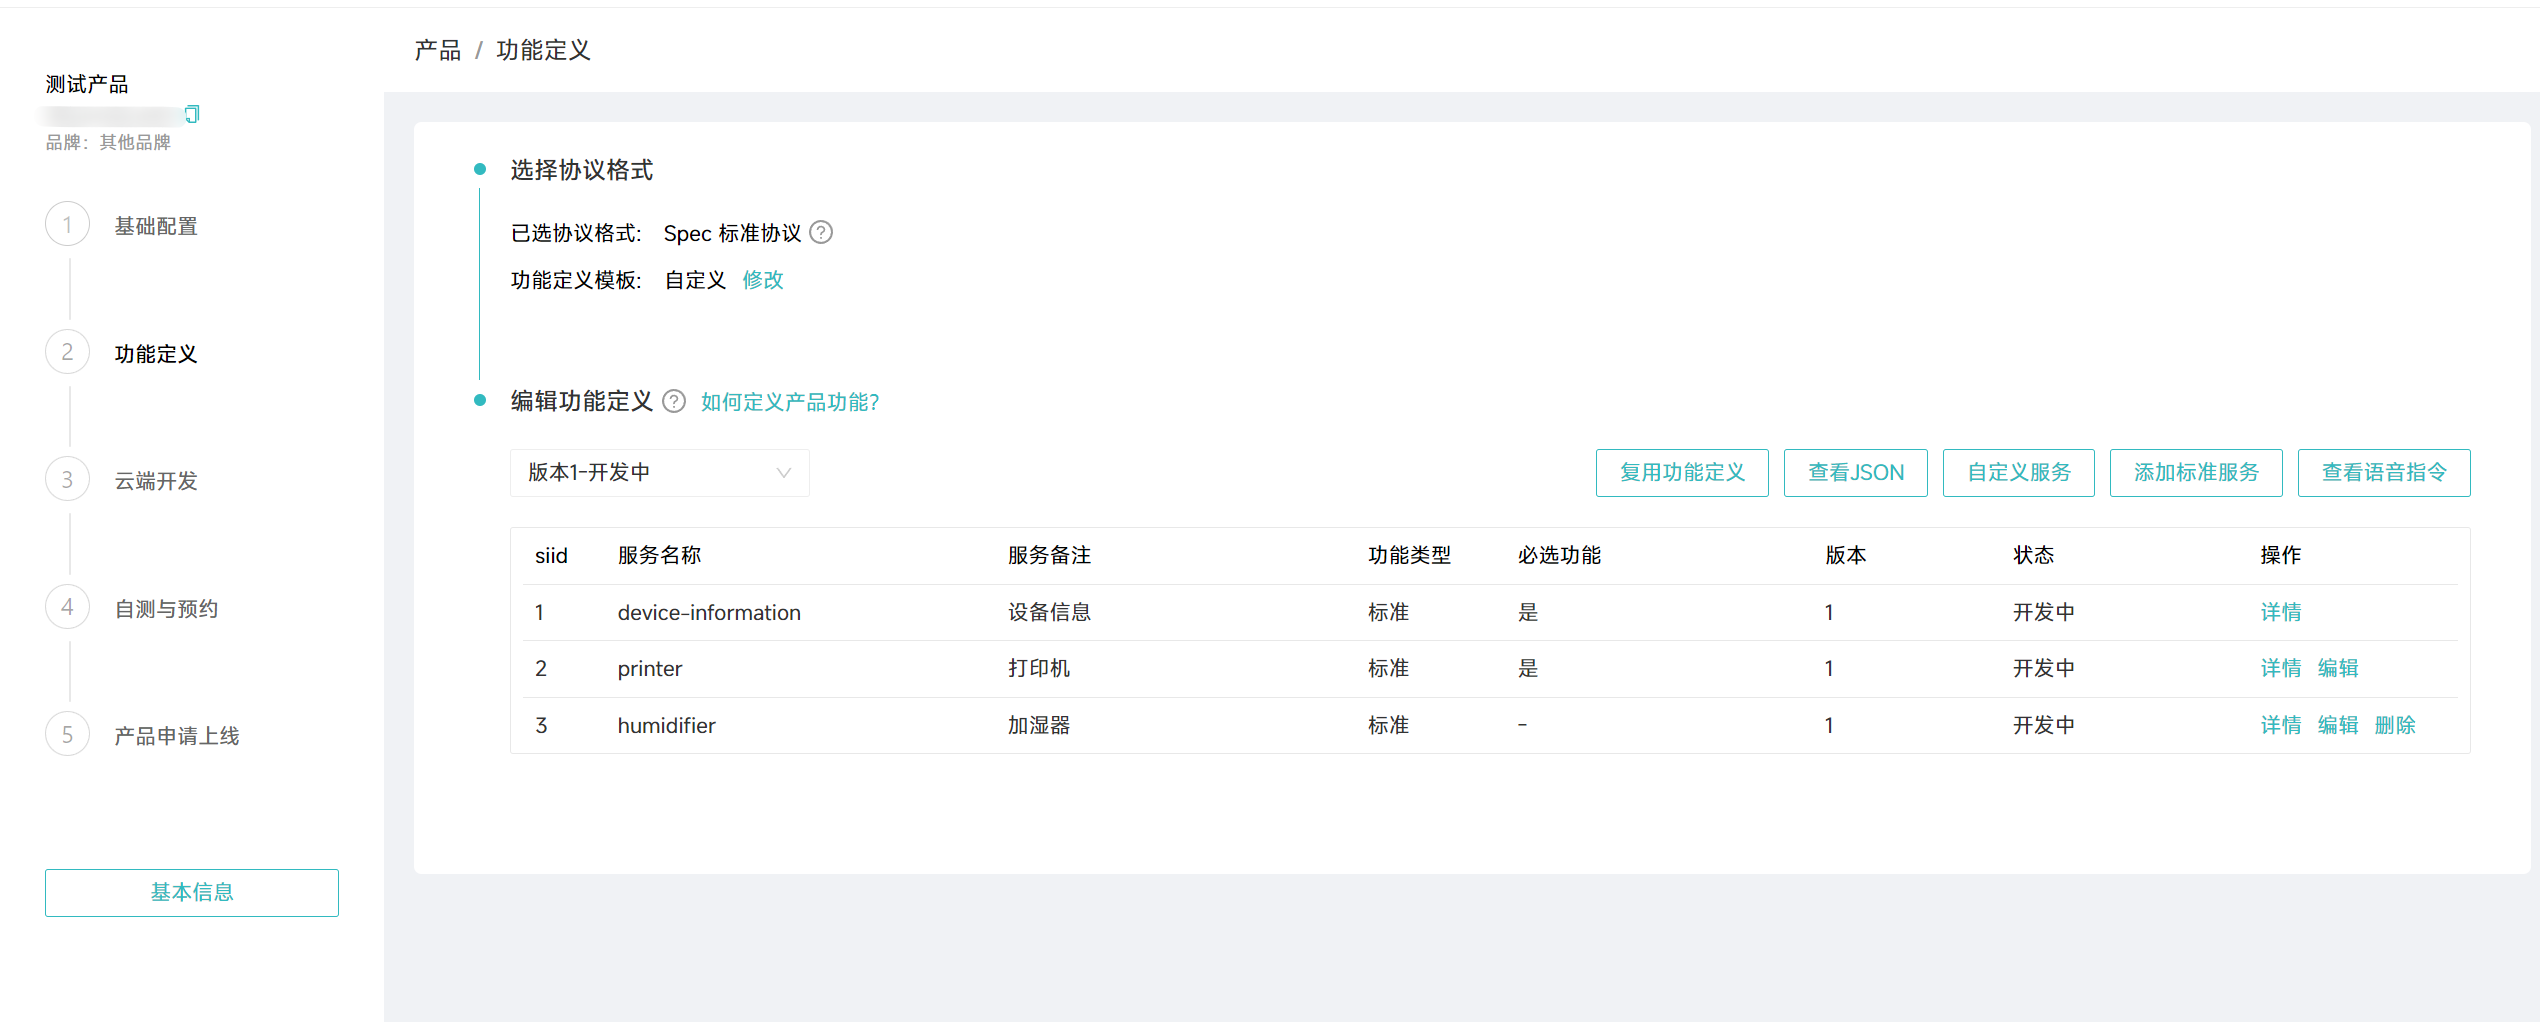Click 开发中 status in humidifier row

2044,725
